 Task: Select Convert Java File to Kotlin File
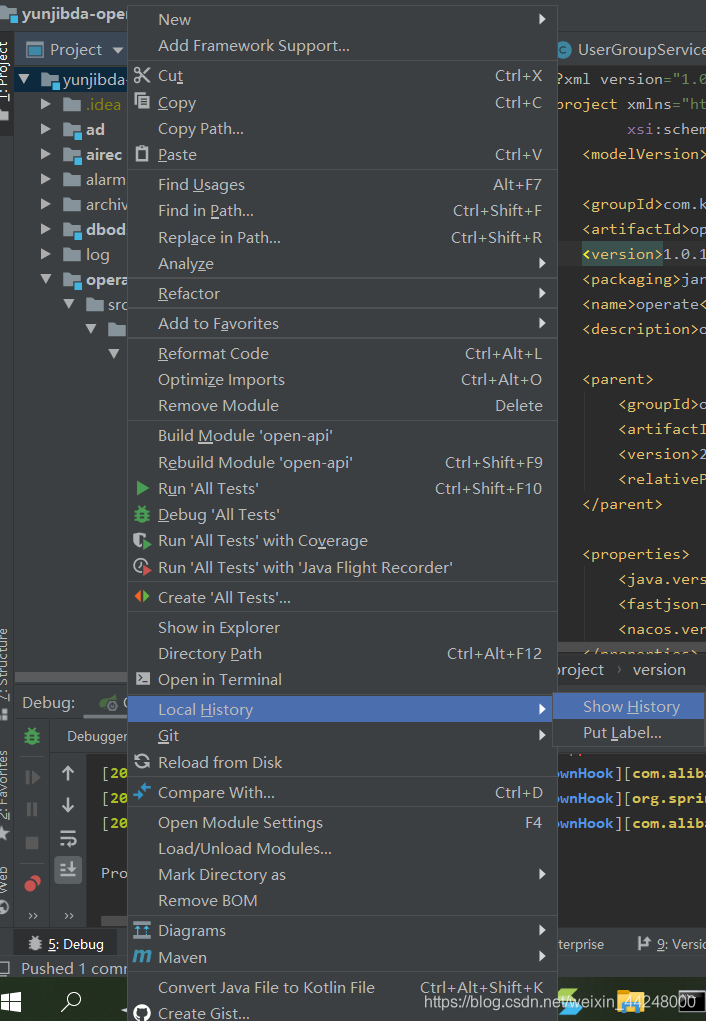pos(342,987)
